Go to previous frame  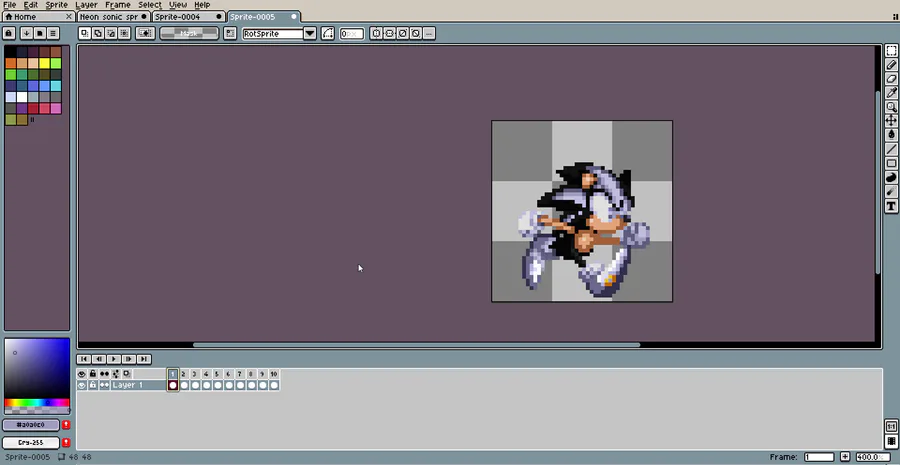coord(99,359)
